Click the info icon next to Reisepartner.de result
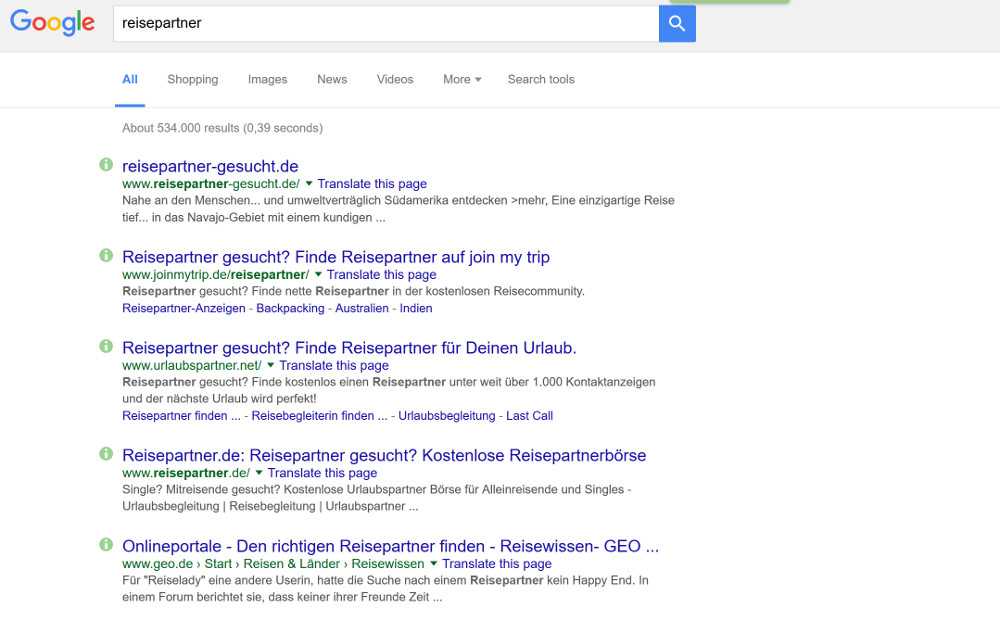Image resolution: width=1000 pixels, height=620 pixels. 105,455
